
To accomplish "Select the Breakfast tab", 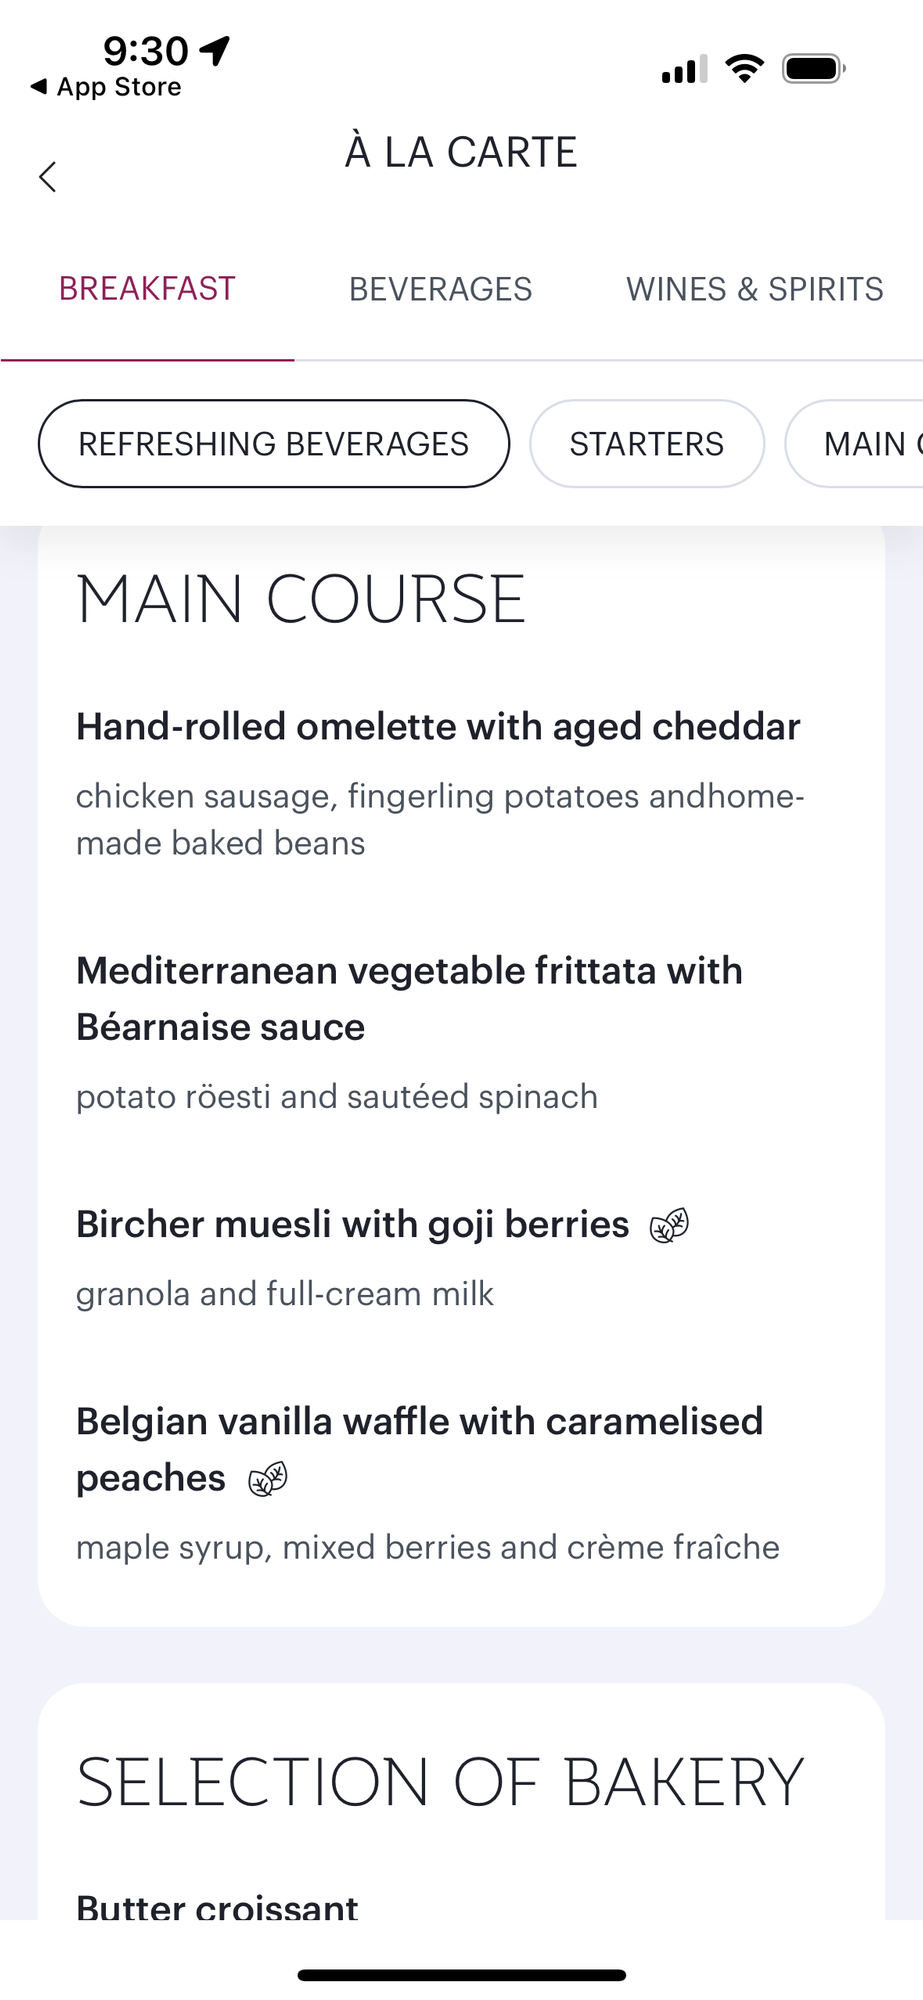I will pyautogui.click(x=147, y=289).
